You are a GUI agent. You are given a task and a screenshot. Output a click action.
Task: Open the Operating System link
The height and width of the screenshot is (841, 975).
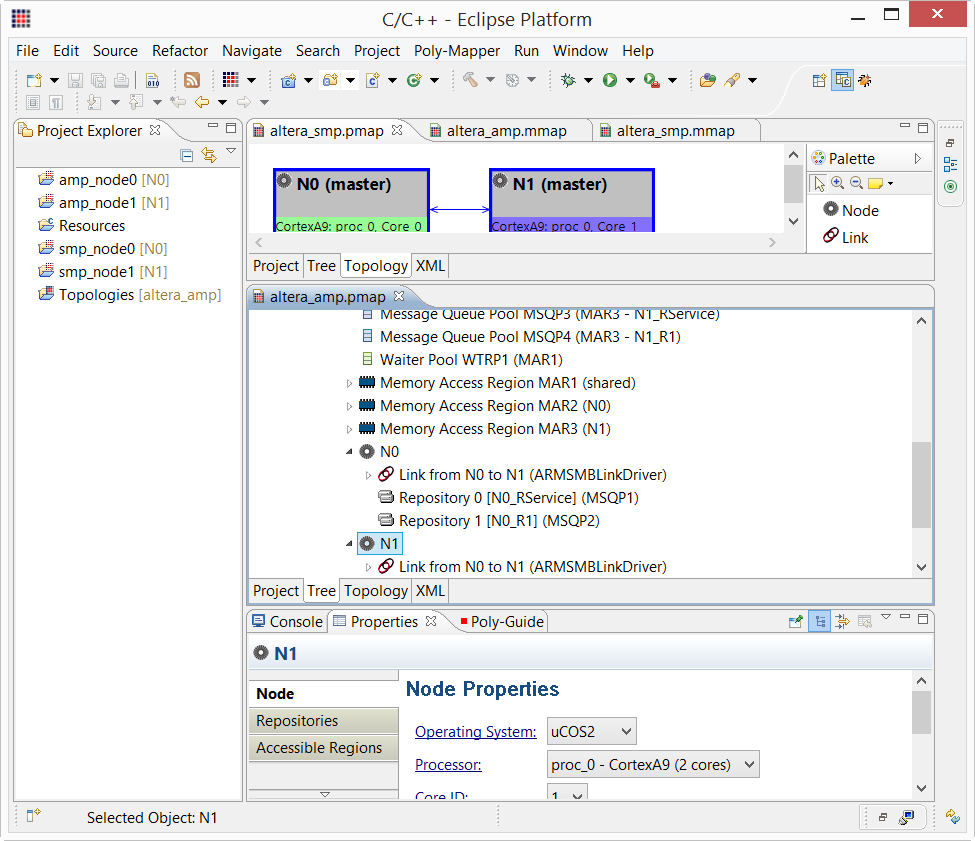point(476,732)
